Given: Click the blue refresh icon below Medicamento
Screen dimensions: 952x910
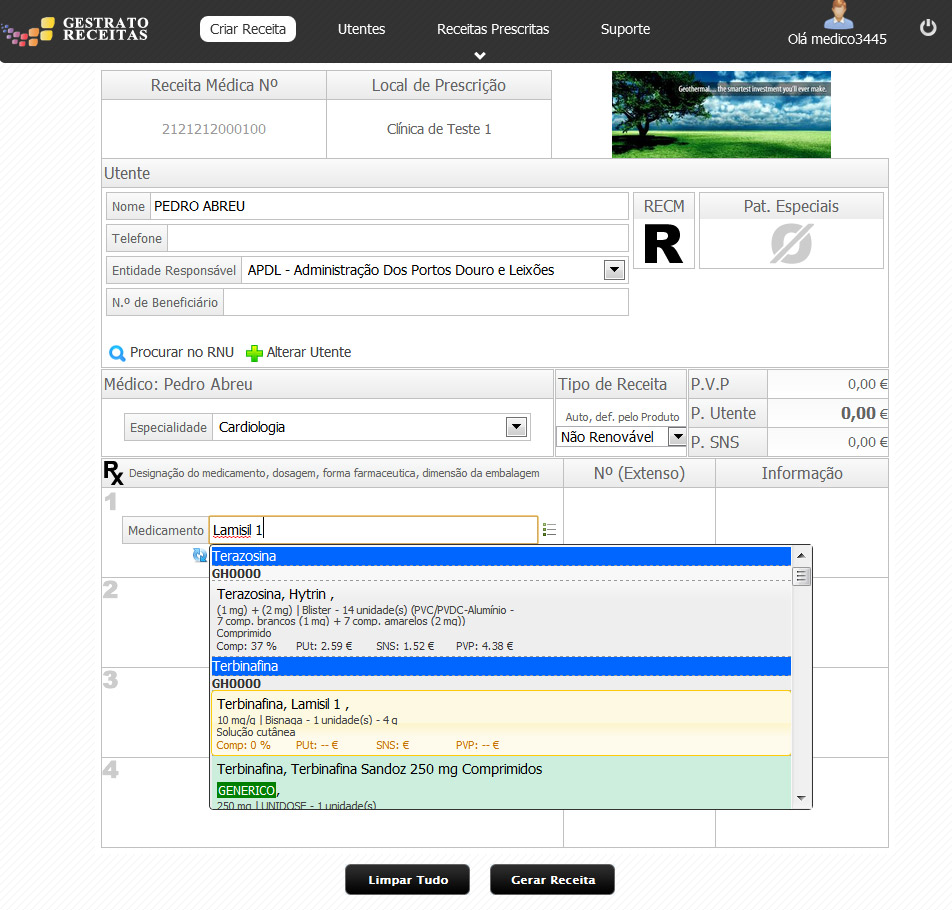Looking at the screenshot, I should pos(200,555).
